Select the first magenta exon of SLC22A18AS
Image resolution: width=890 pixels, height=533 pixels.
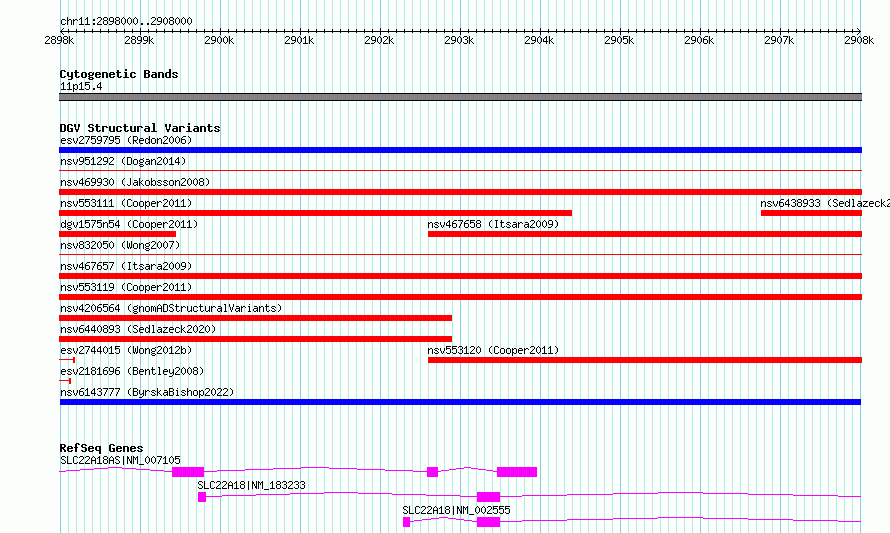pos(188,472)
